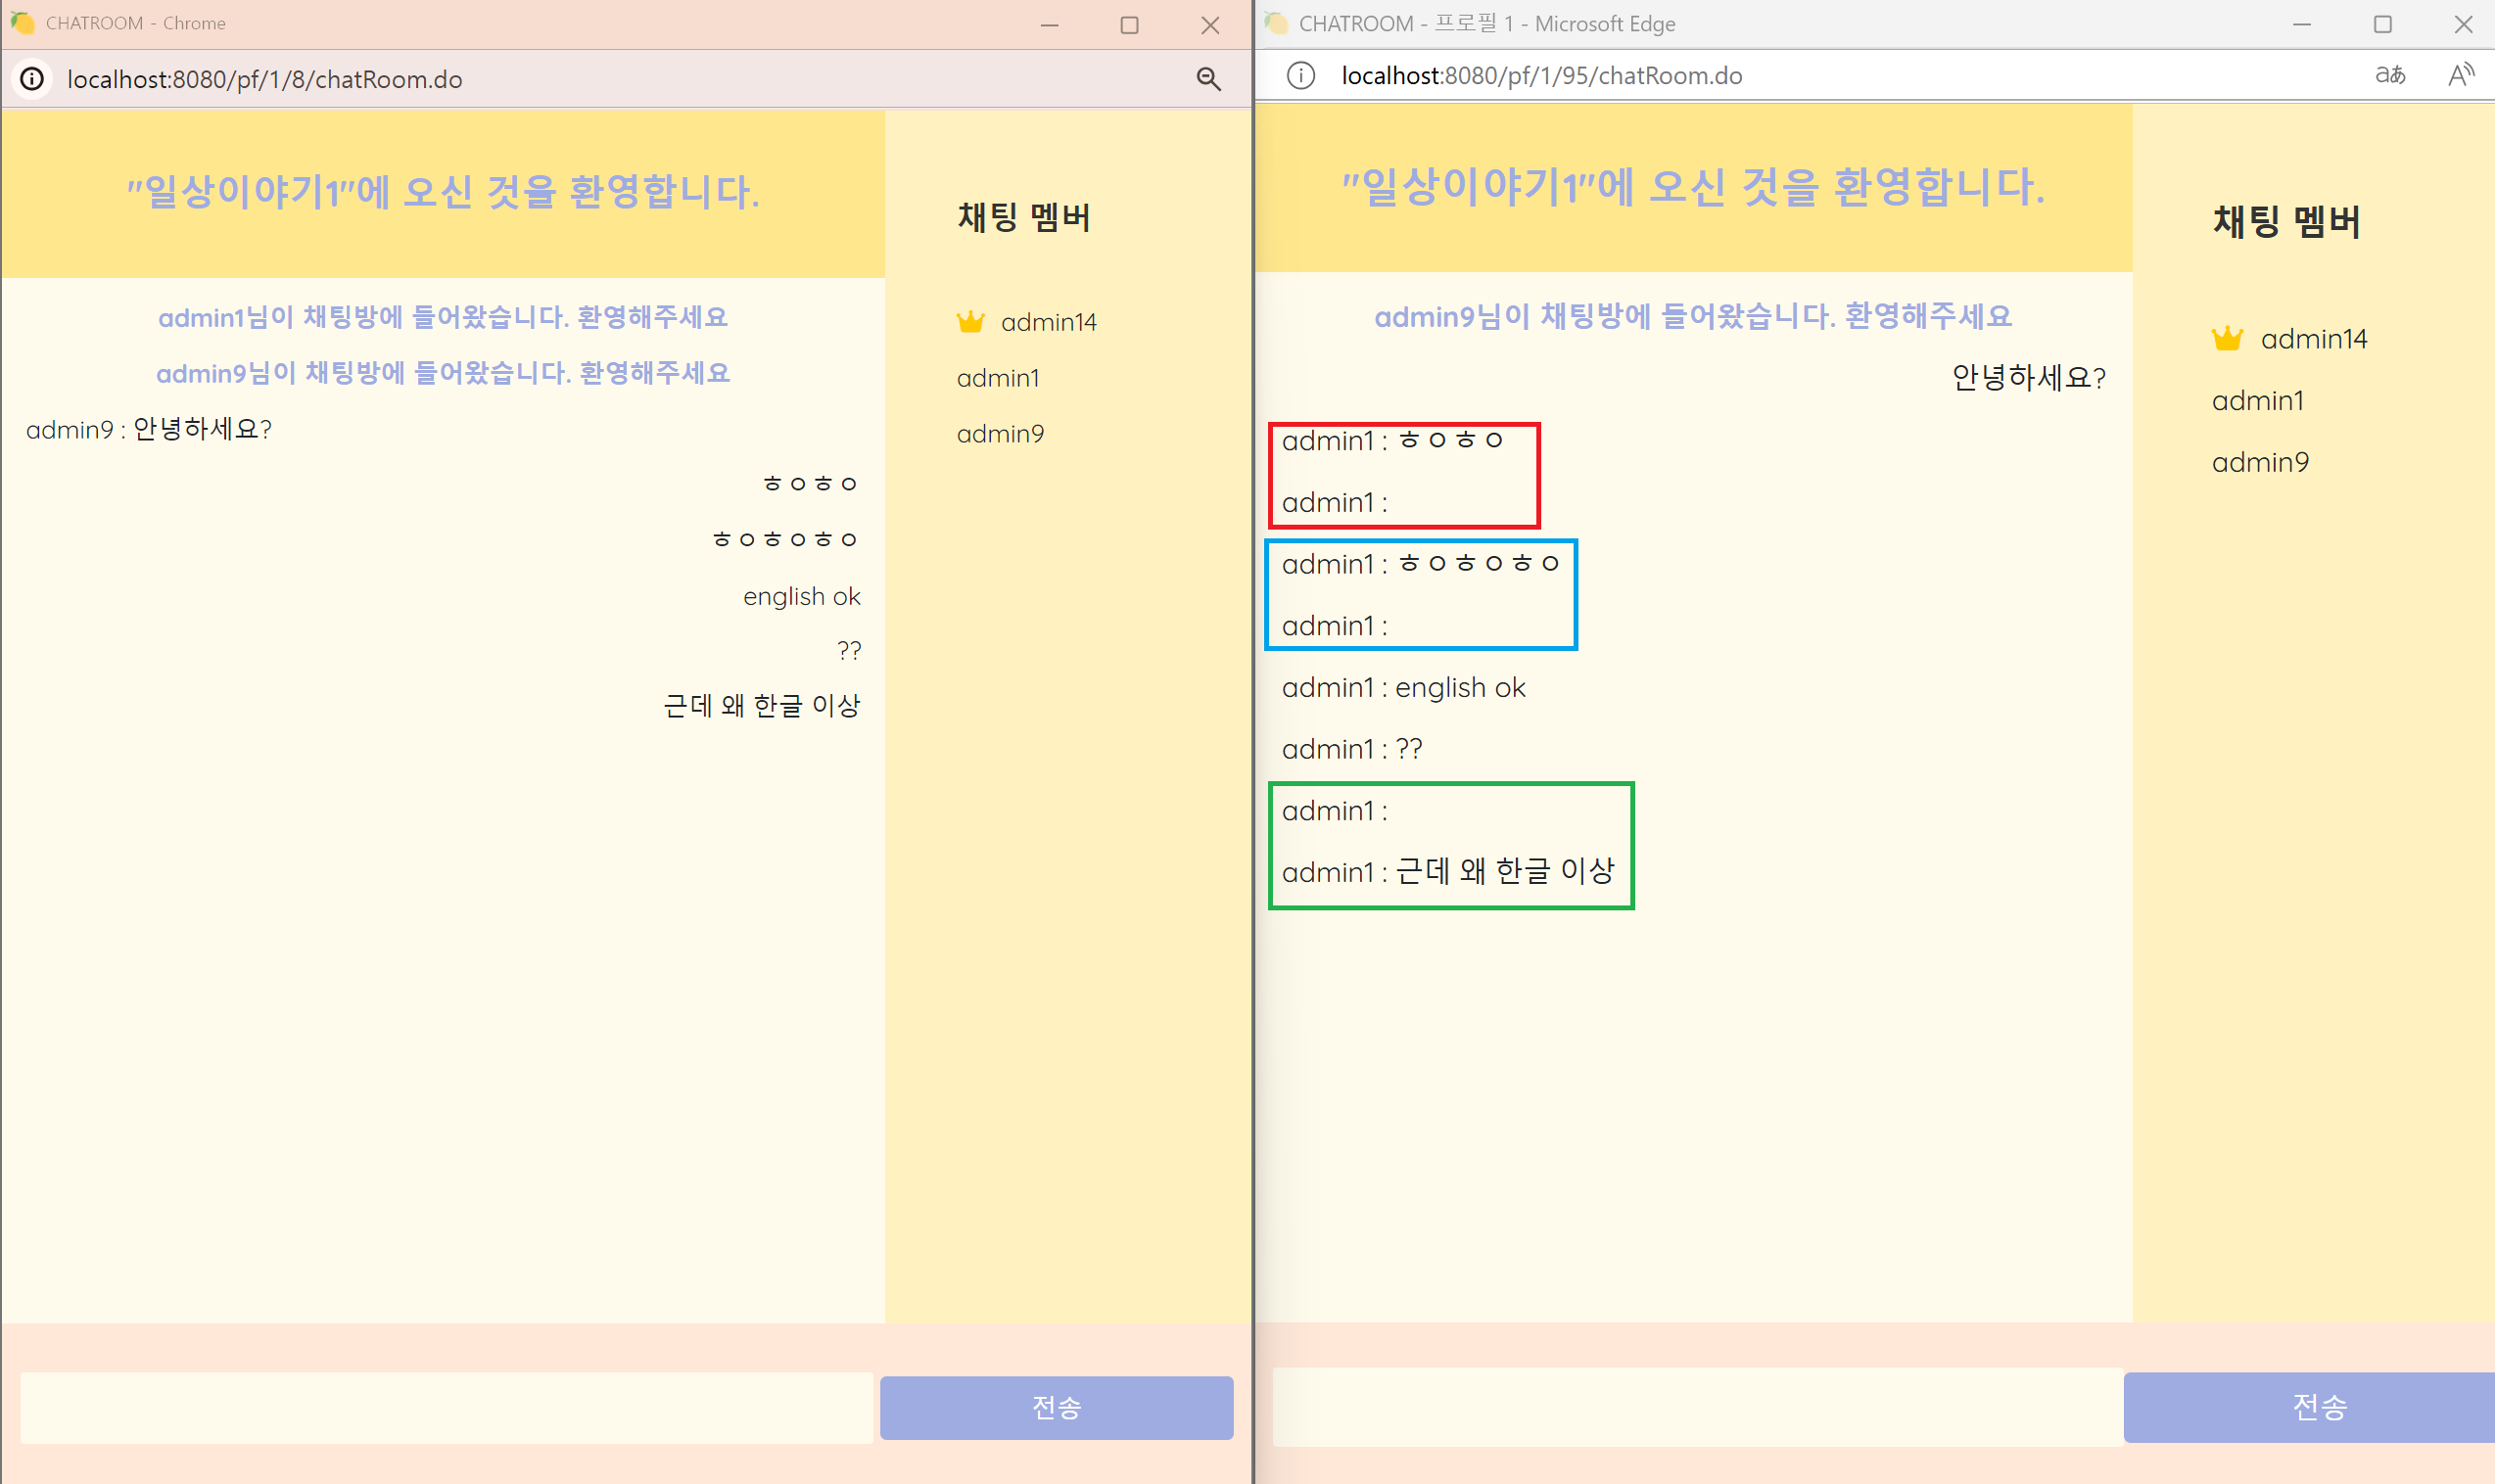This screenshot has width=2495, height=1484.
Task: Maximize the Chrome CHATROOM window
Action: (1129, 25)
